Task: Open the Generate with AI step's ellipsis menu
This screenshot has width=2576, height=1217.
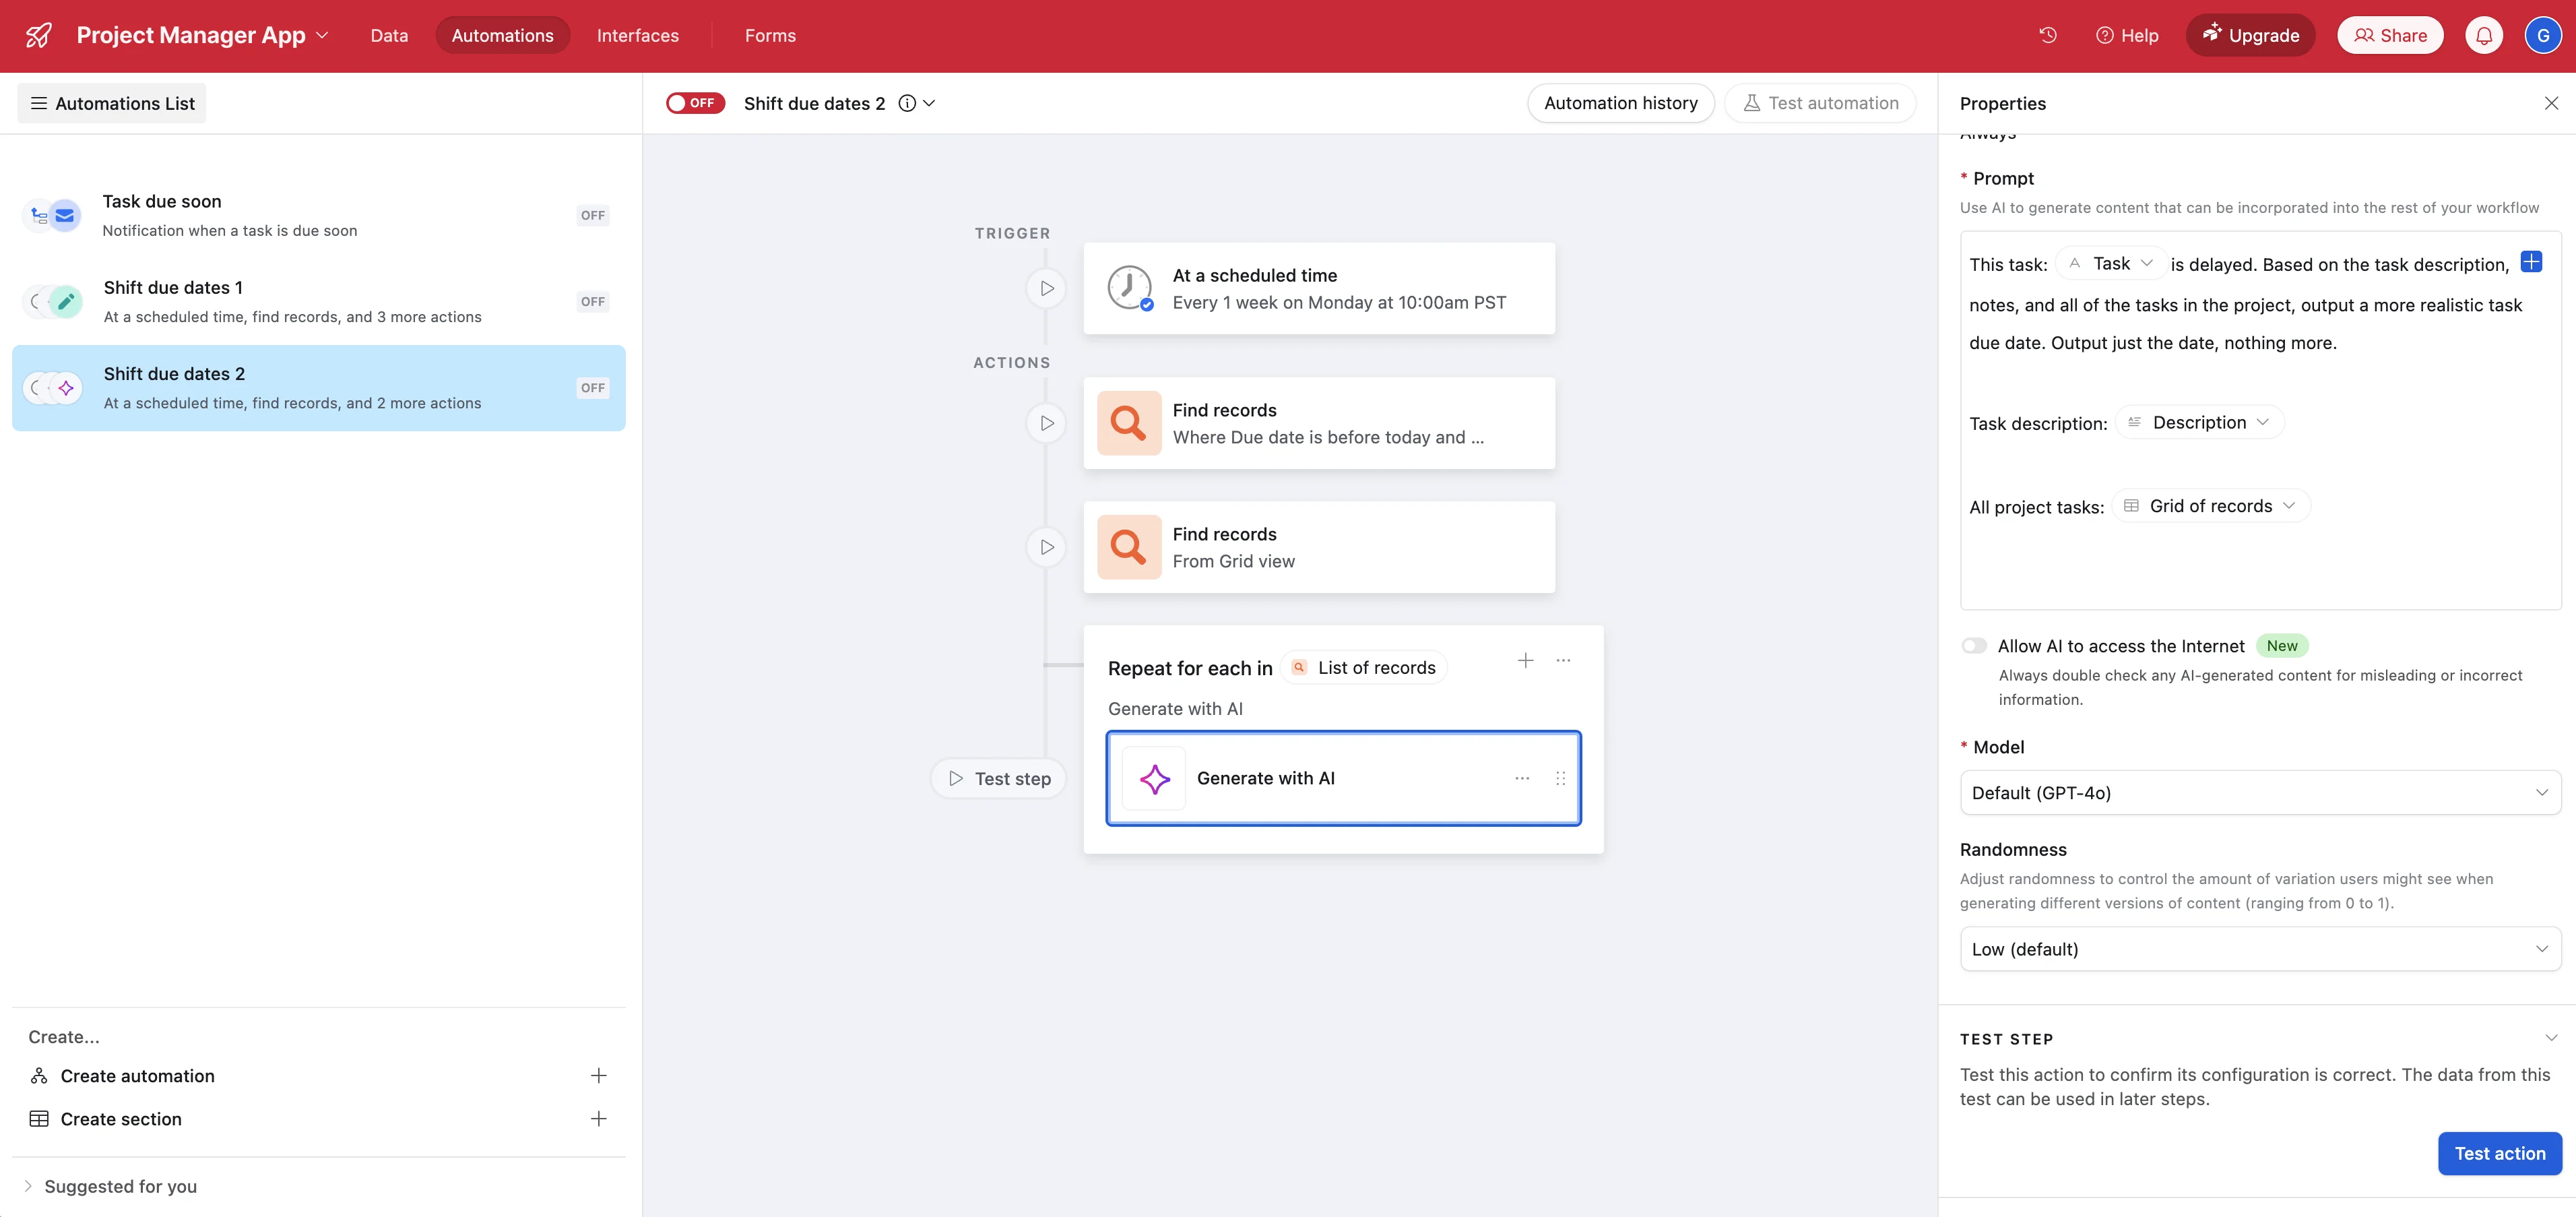Action: [x=1521, y=778]
